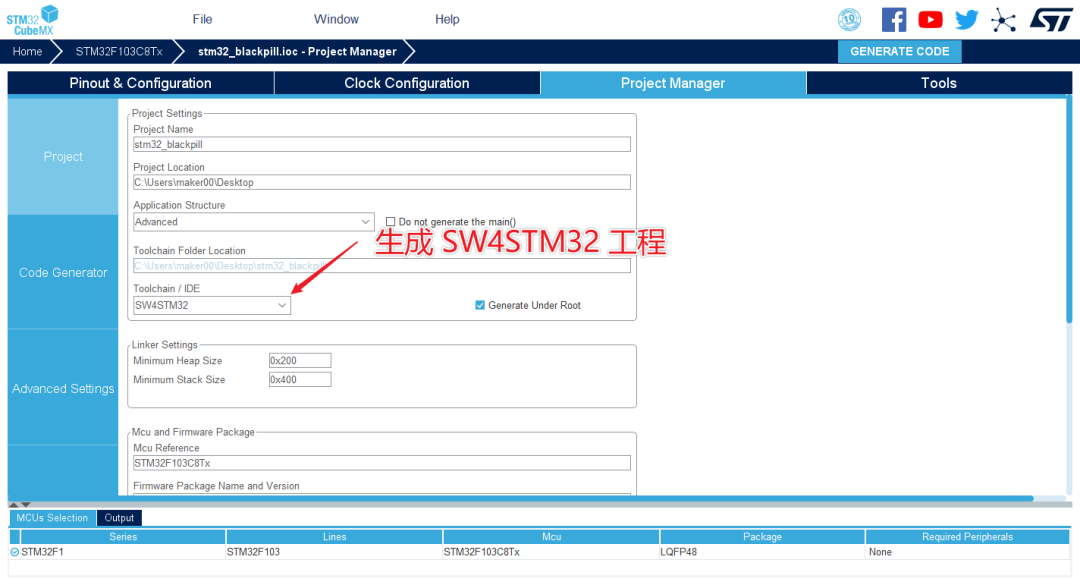Viewport: 1080px width, 585px height.
Task: Click the Project Location input field
Action: 382,183
